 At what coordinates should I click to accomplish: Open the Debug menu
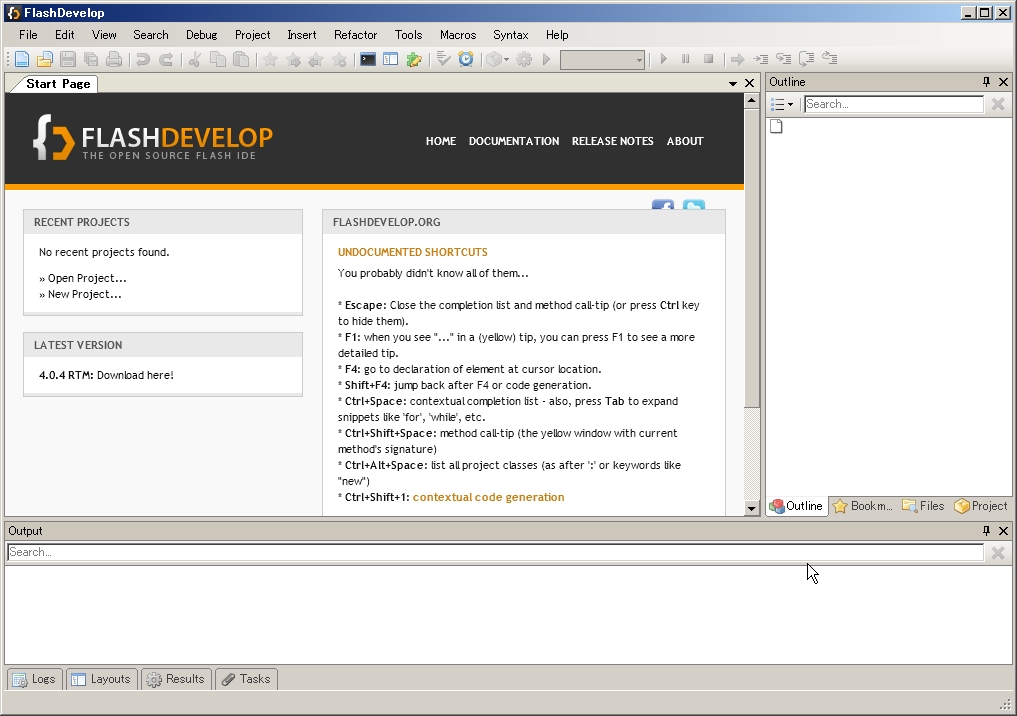(x=201, y=35)
